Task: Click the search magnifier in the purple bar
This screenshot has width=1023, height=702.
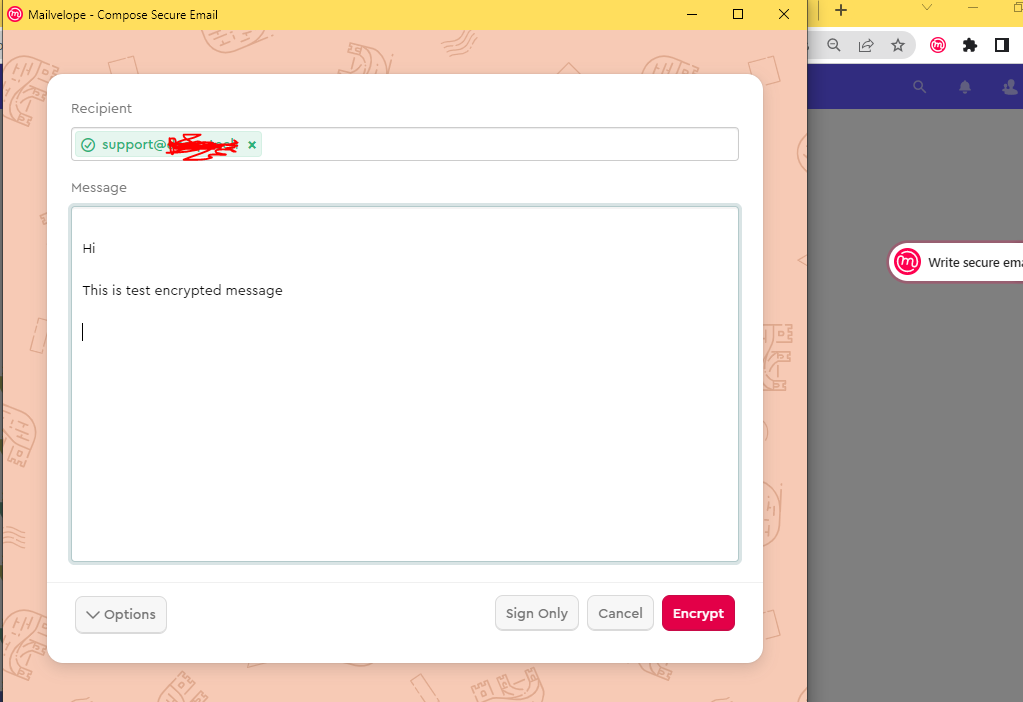Action: click(x=919, y=87)
